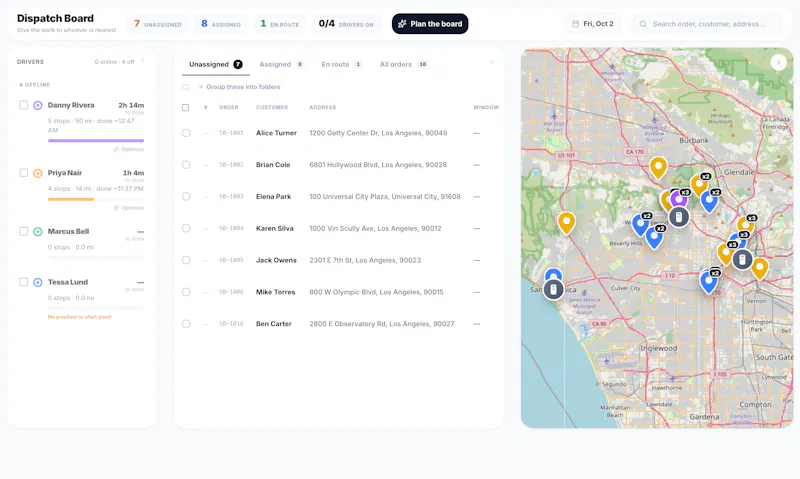Toggle the checkbox beside Group these into folders

(186, 87)
